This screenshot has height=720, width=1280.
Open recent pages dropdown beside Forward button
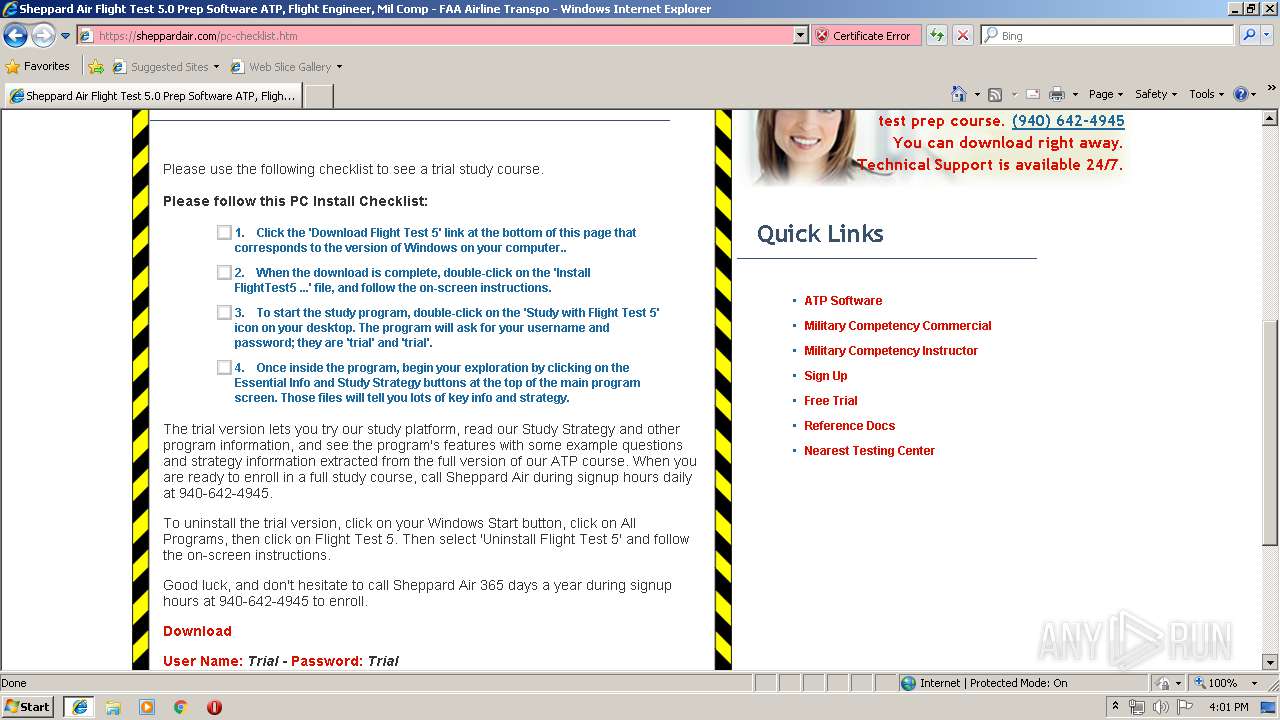66,36
